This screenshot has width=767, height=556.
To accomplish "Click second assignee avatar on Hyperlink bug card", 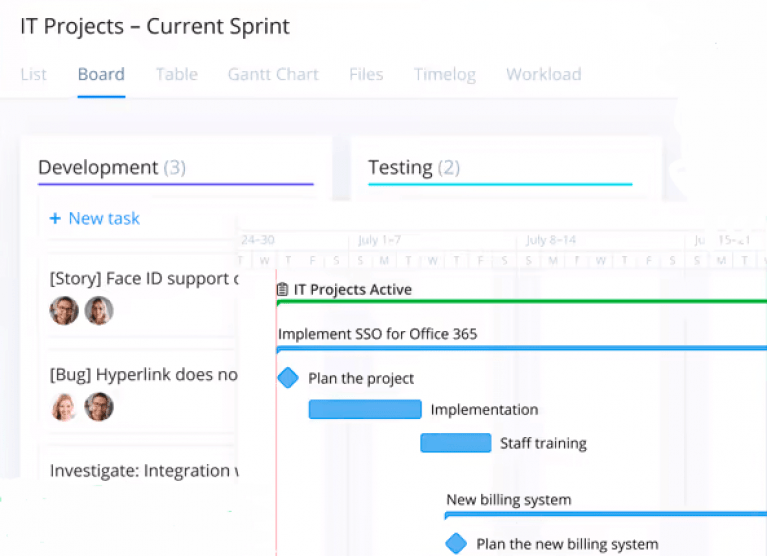I will click(x=98, y=407).
